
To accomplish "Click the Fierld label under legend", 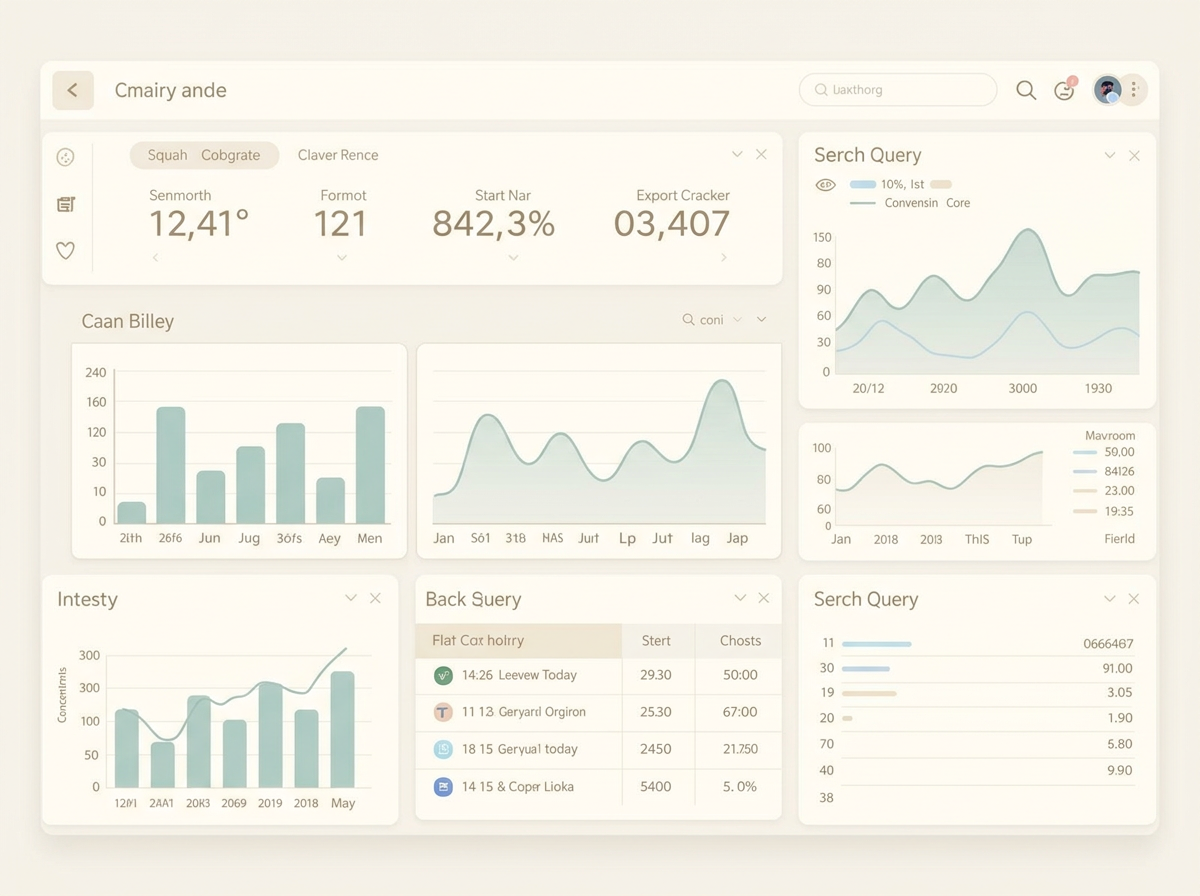I will (1119, 539).
